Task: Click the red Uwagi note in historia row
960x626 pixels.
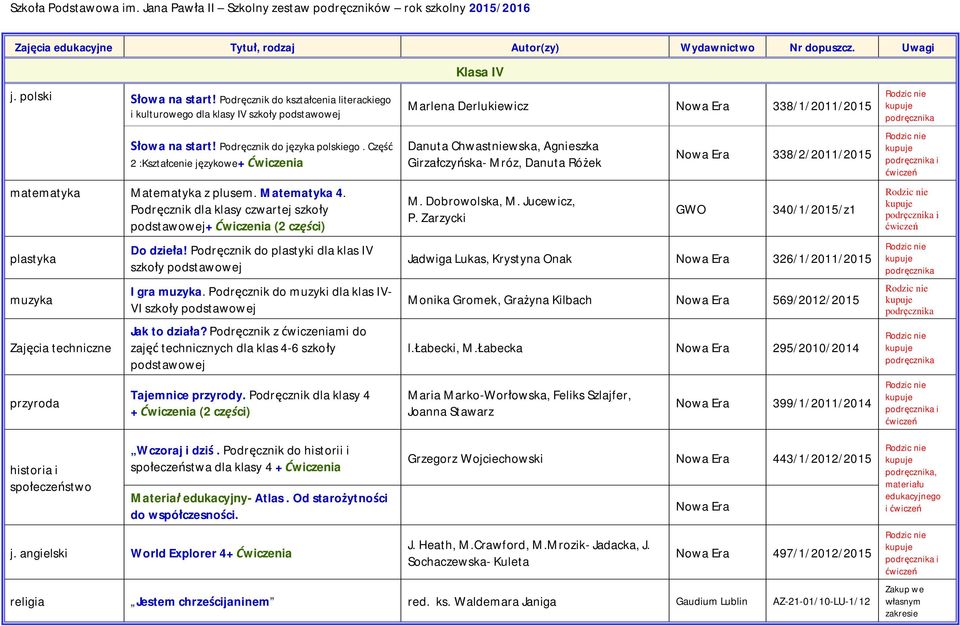Action: pos(913,478)
